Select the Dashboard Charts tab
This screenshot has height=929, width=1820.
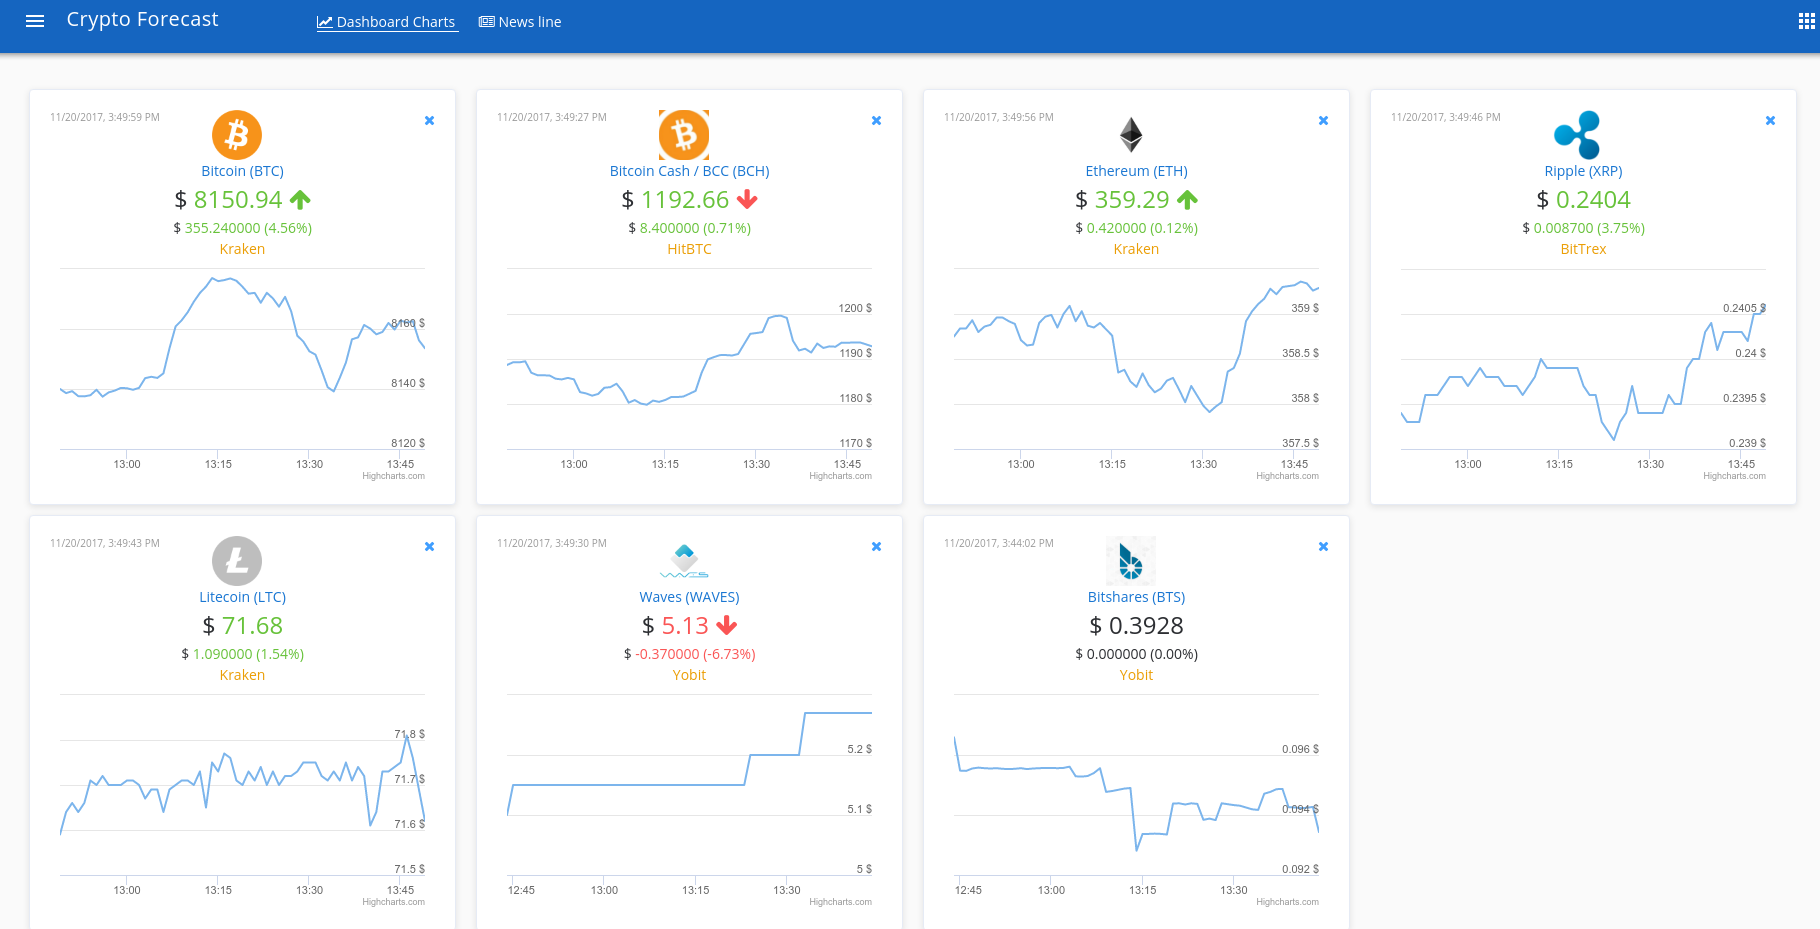tap(387, 21)
